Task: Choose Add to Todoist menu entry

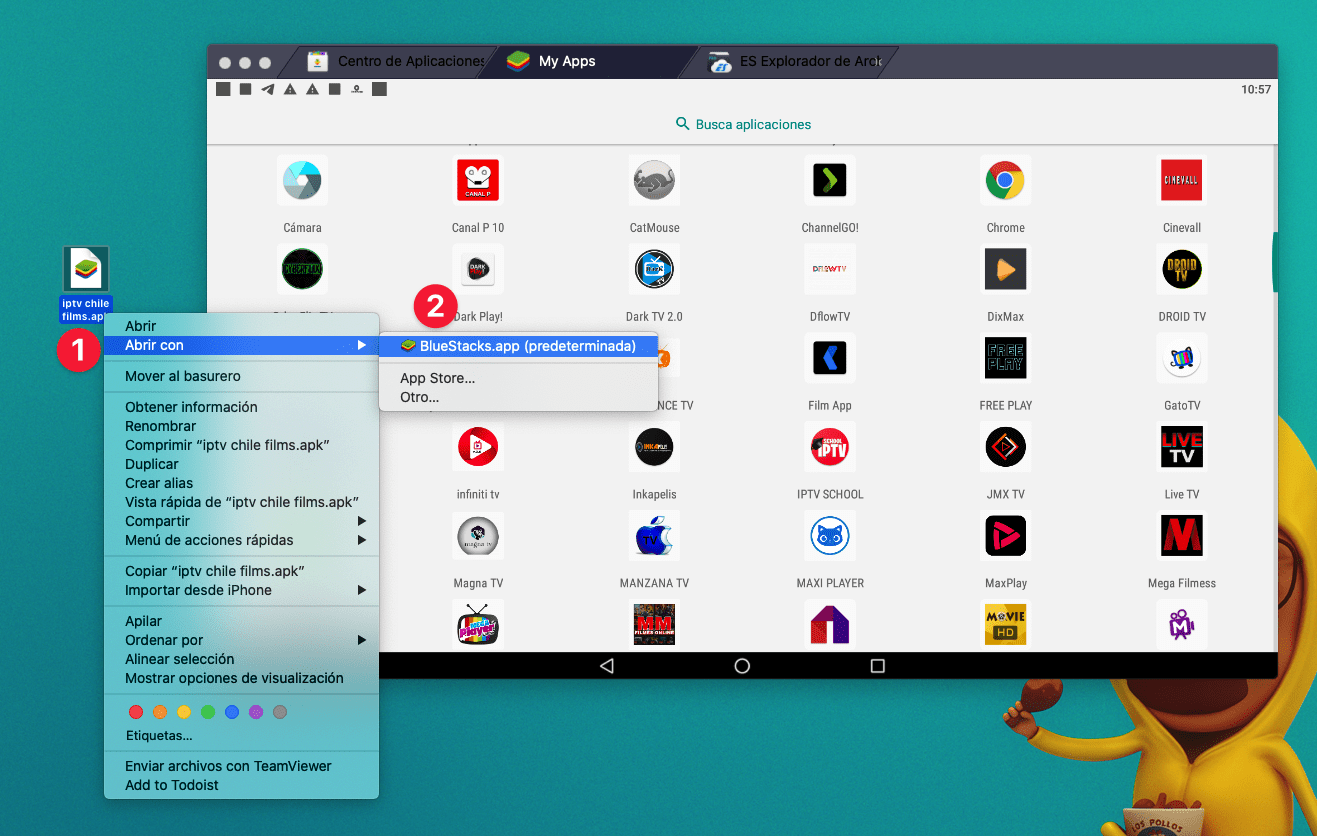Action: (241, 785)
